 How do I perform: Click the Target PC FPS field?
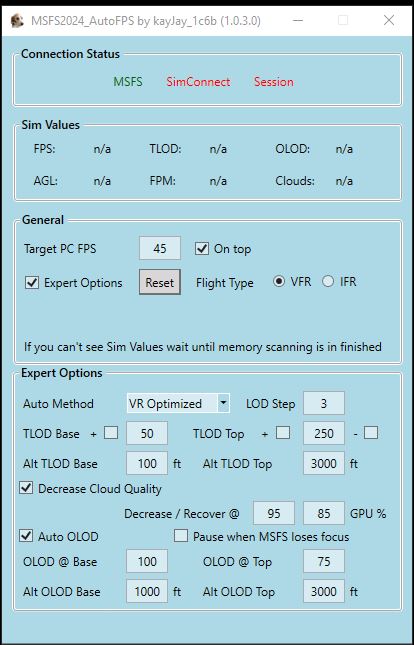pyautogui.click(x=160, y=248)
